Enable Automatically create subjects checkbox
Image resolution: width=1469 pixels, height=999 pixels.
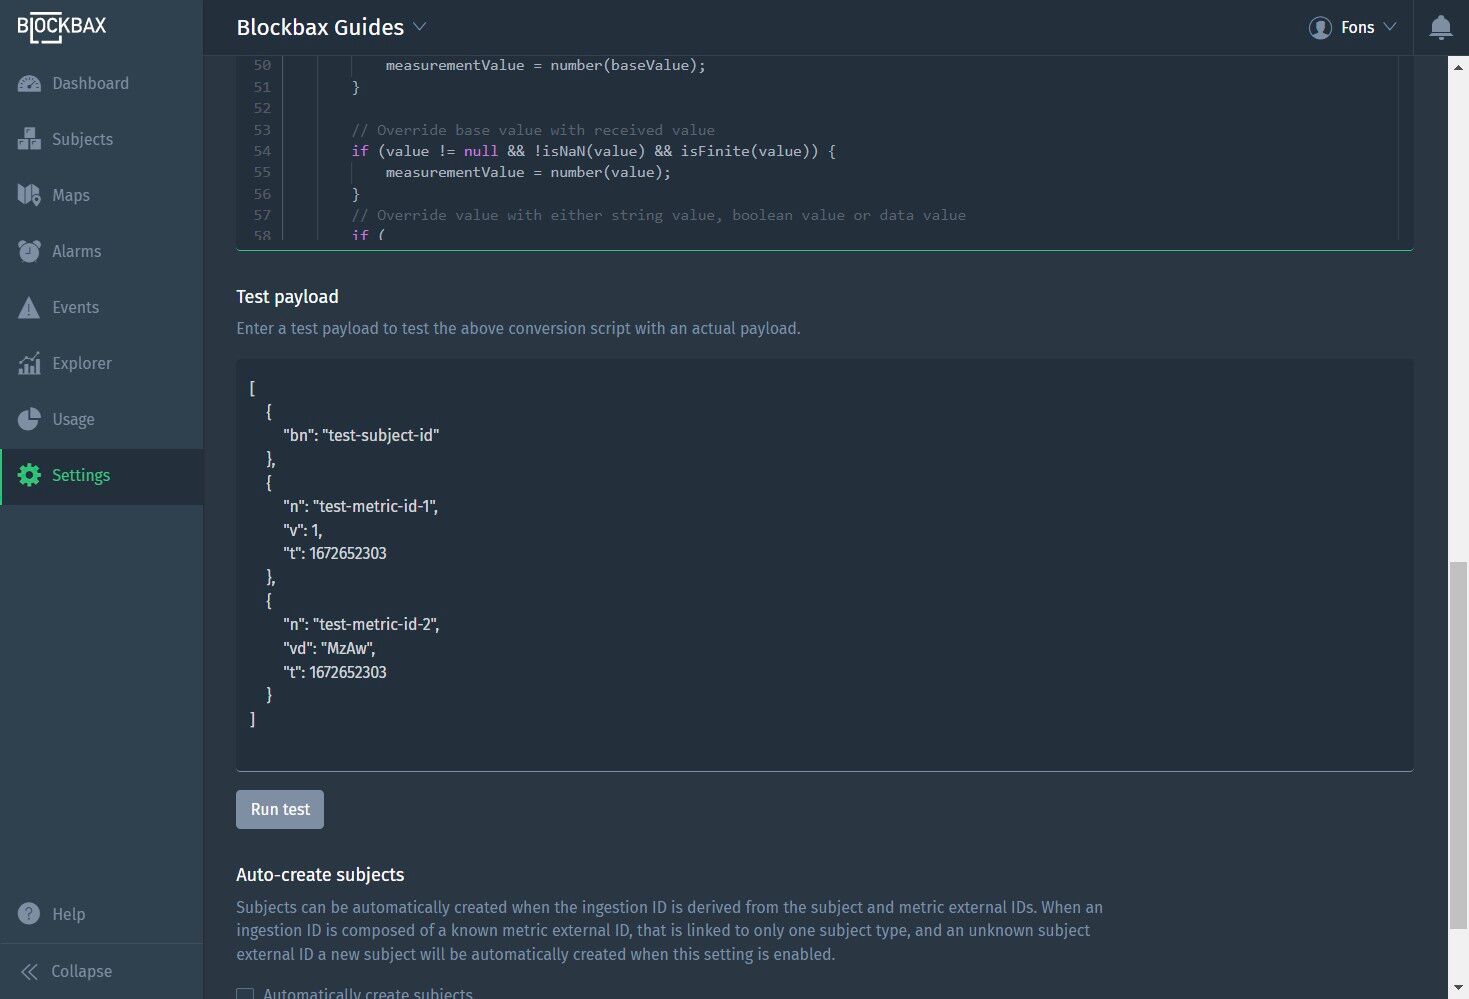point(245,994)
